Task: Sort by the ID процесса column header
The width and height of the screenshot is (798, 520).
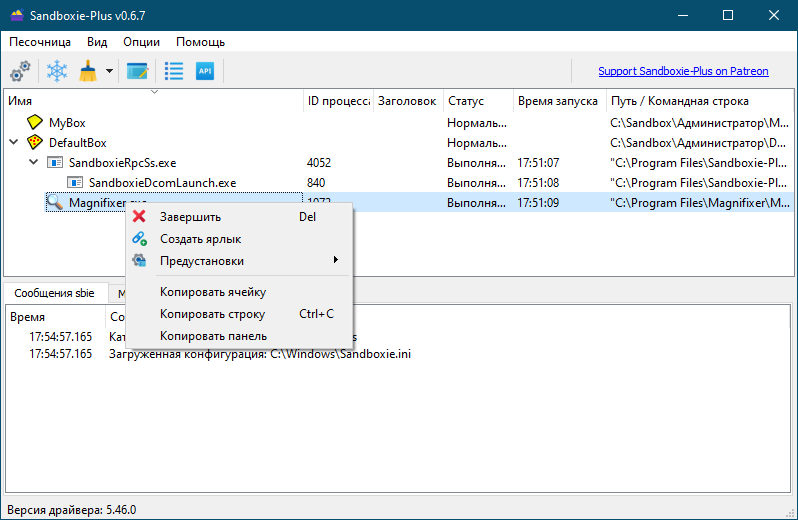Action: (338, 101)
